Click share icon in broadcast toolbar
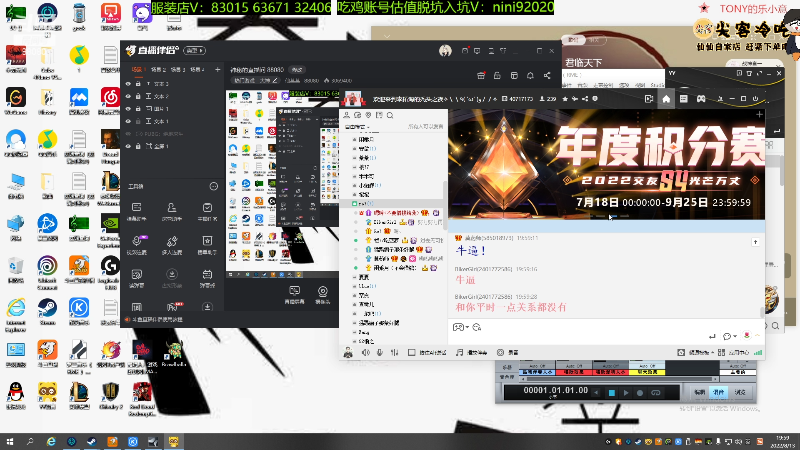 coord(547,76)
